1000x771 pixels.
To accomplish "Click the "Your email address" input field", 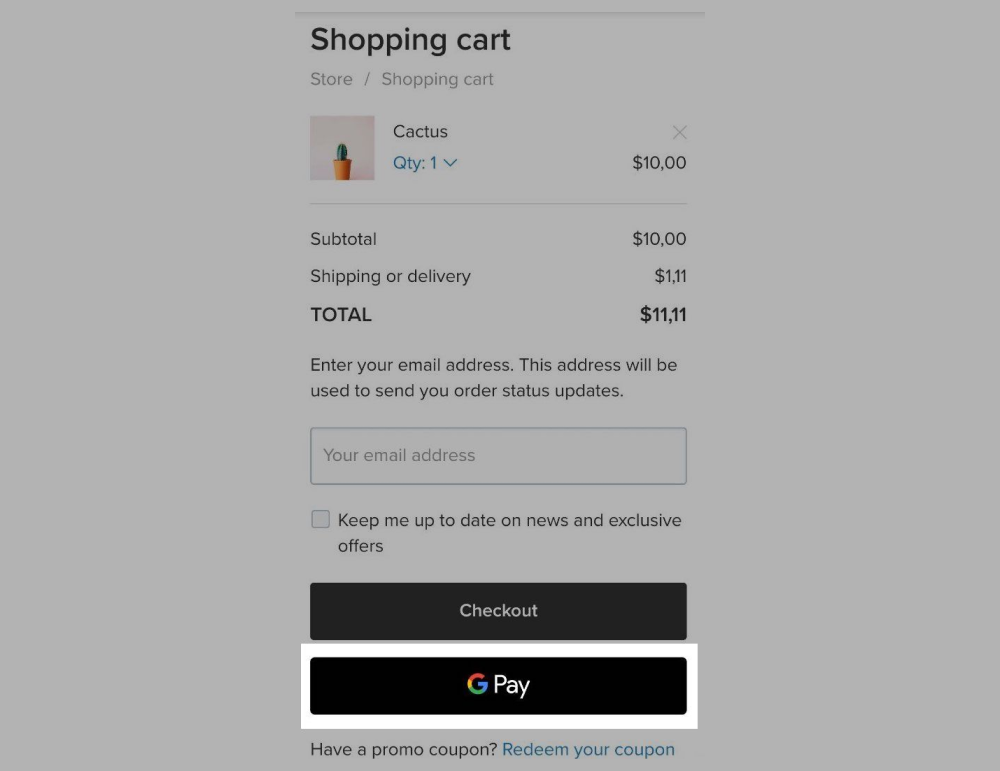I will tap(498, 455).
